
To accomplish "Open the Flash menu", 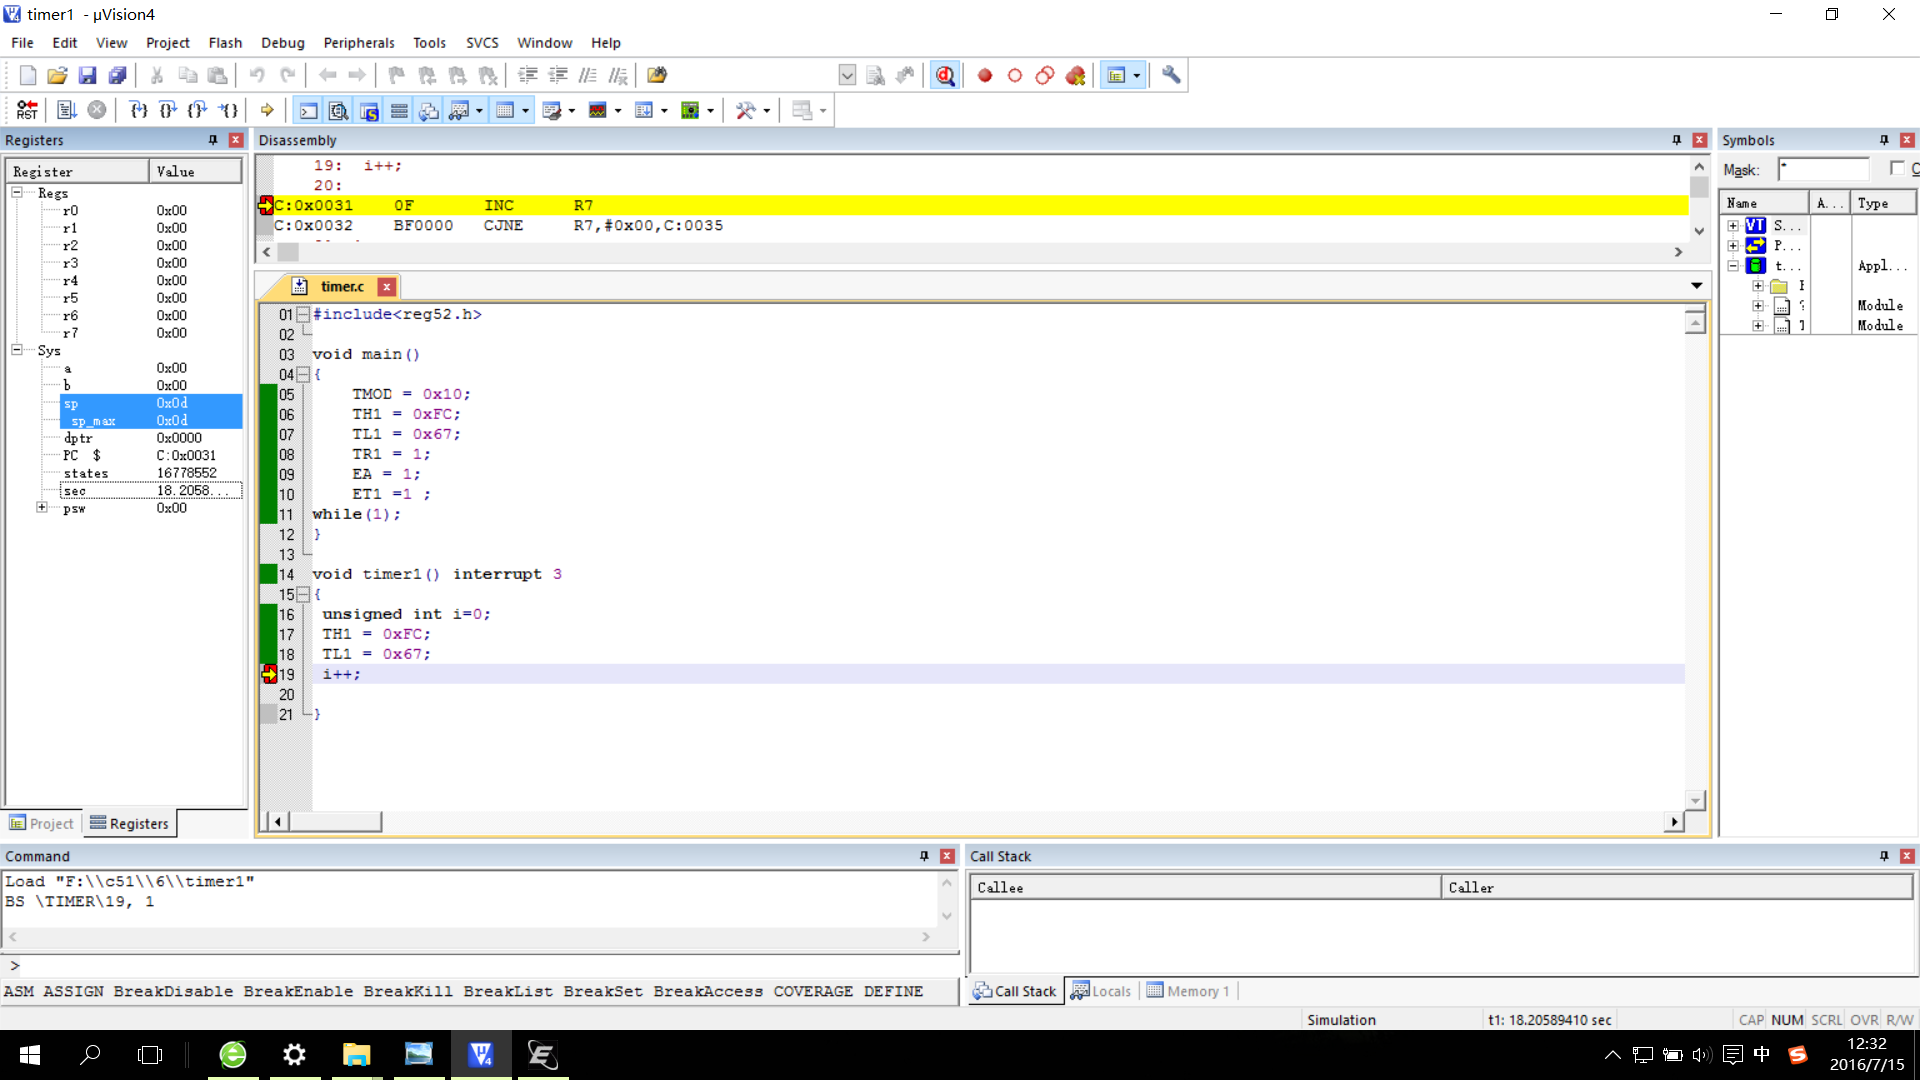I will [225, 43].
